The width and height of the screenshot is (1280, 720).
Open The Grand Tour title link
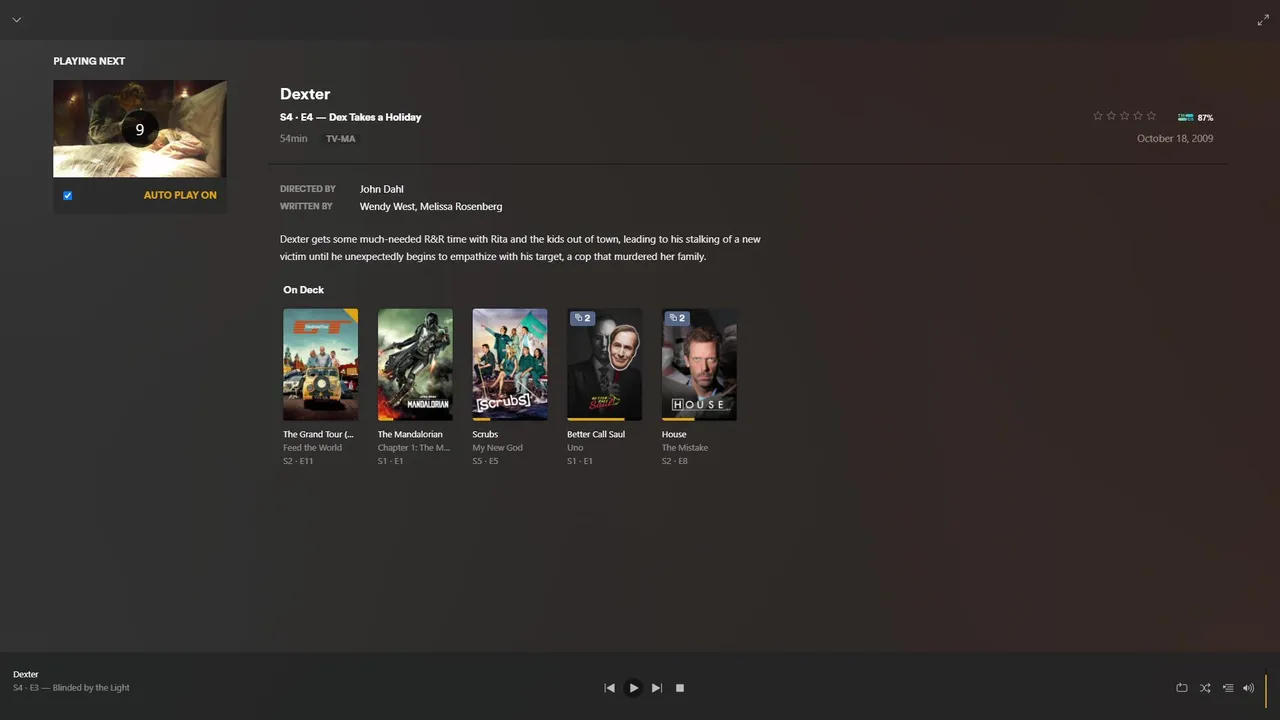[x=318, y=435]
